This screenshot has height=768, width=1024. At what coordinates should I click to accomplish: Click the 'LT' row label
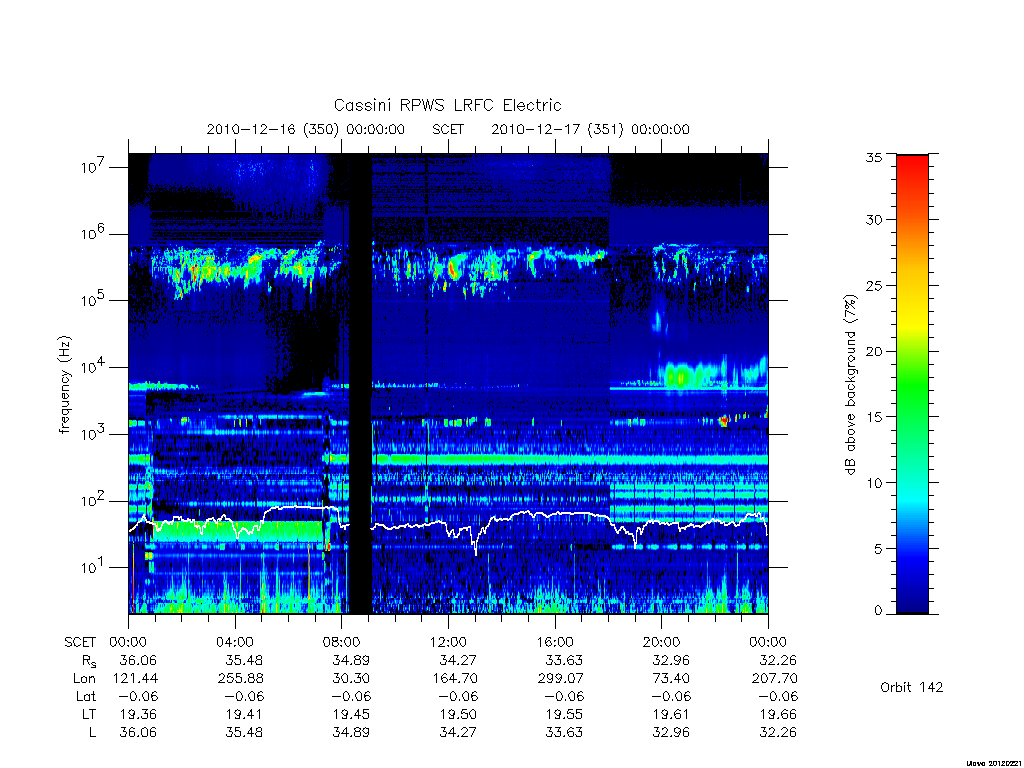88,714
